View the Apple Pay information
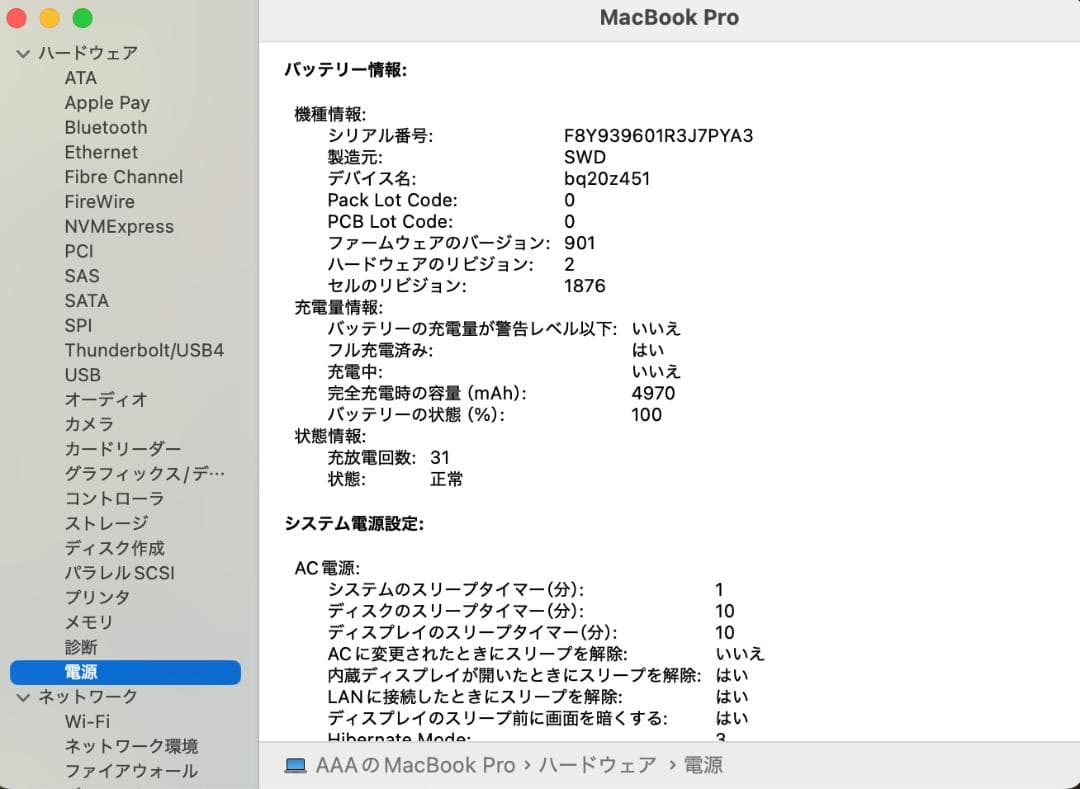The width and height of the screenshot is (1080, 789). pyautogui.click(x=107, y=102)
